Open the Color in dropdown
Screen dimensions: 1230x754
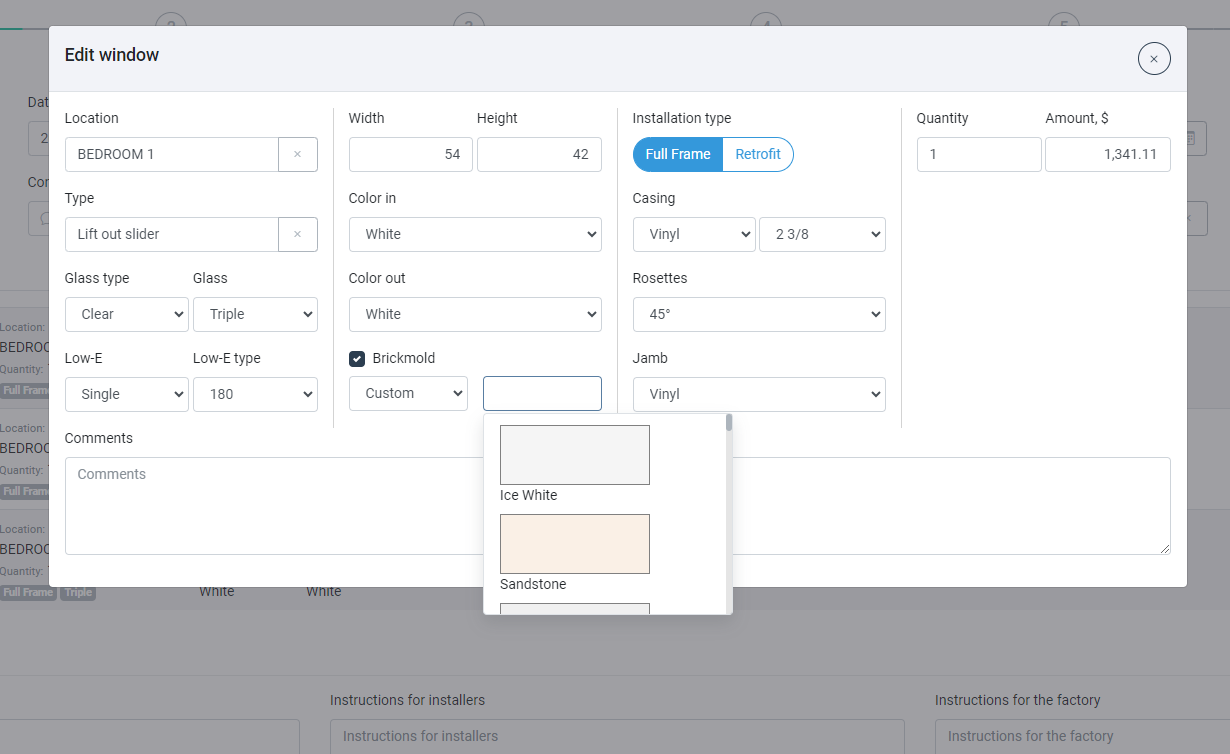pos(475,234)
